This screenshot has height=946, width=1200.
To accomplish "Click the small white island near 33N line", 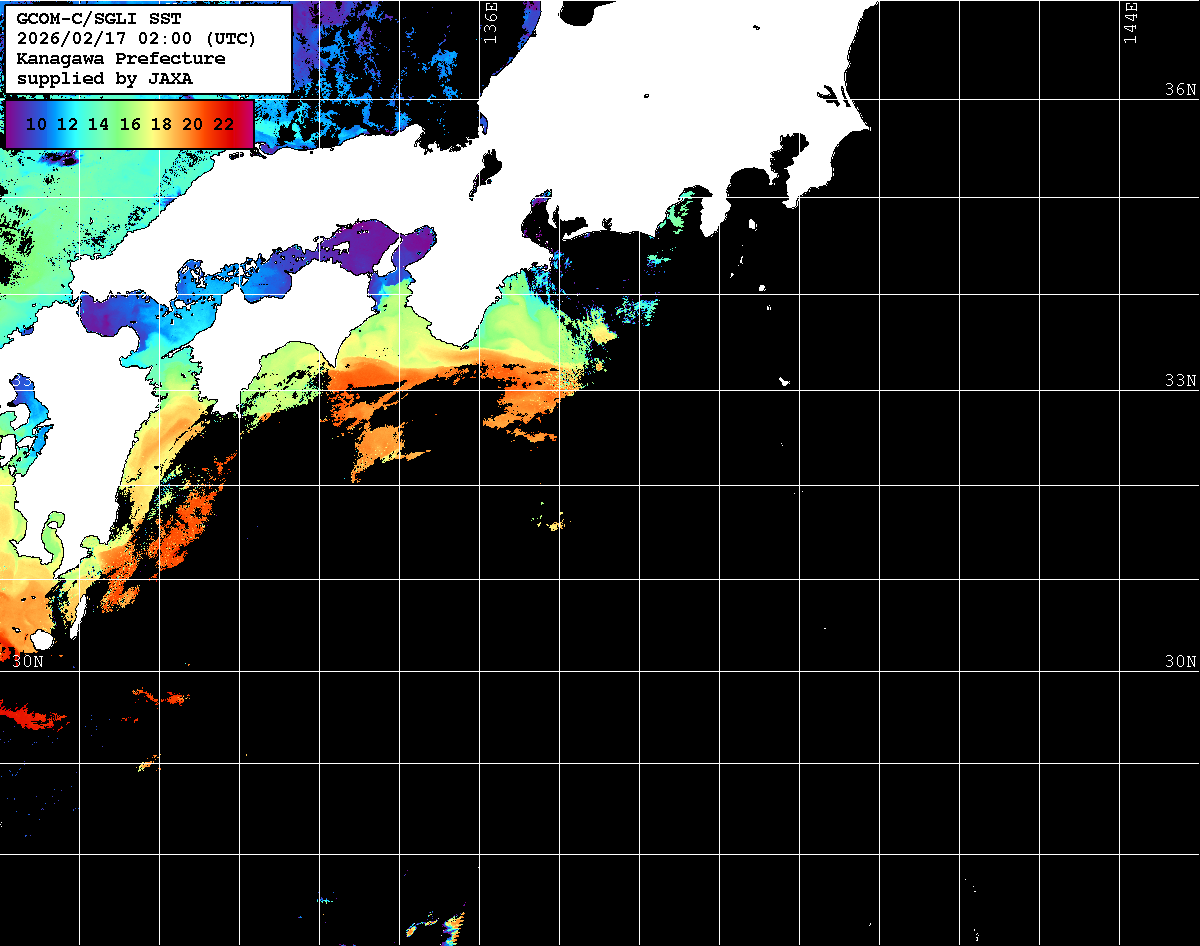I will [x=785, y=381].
